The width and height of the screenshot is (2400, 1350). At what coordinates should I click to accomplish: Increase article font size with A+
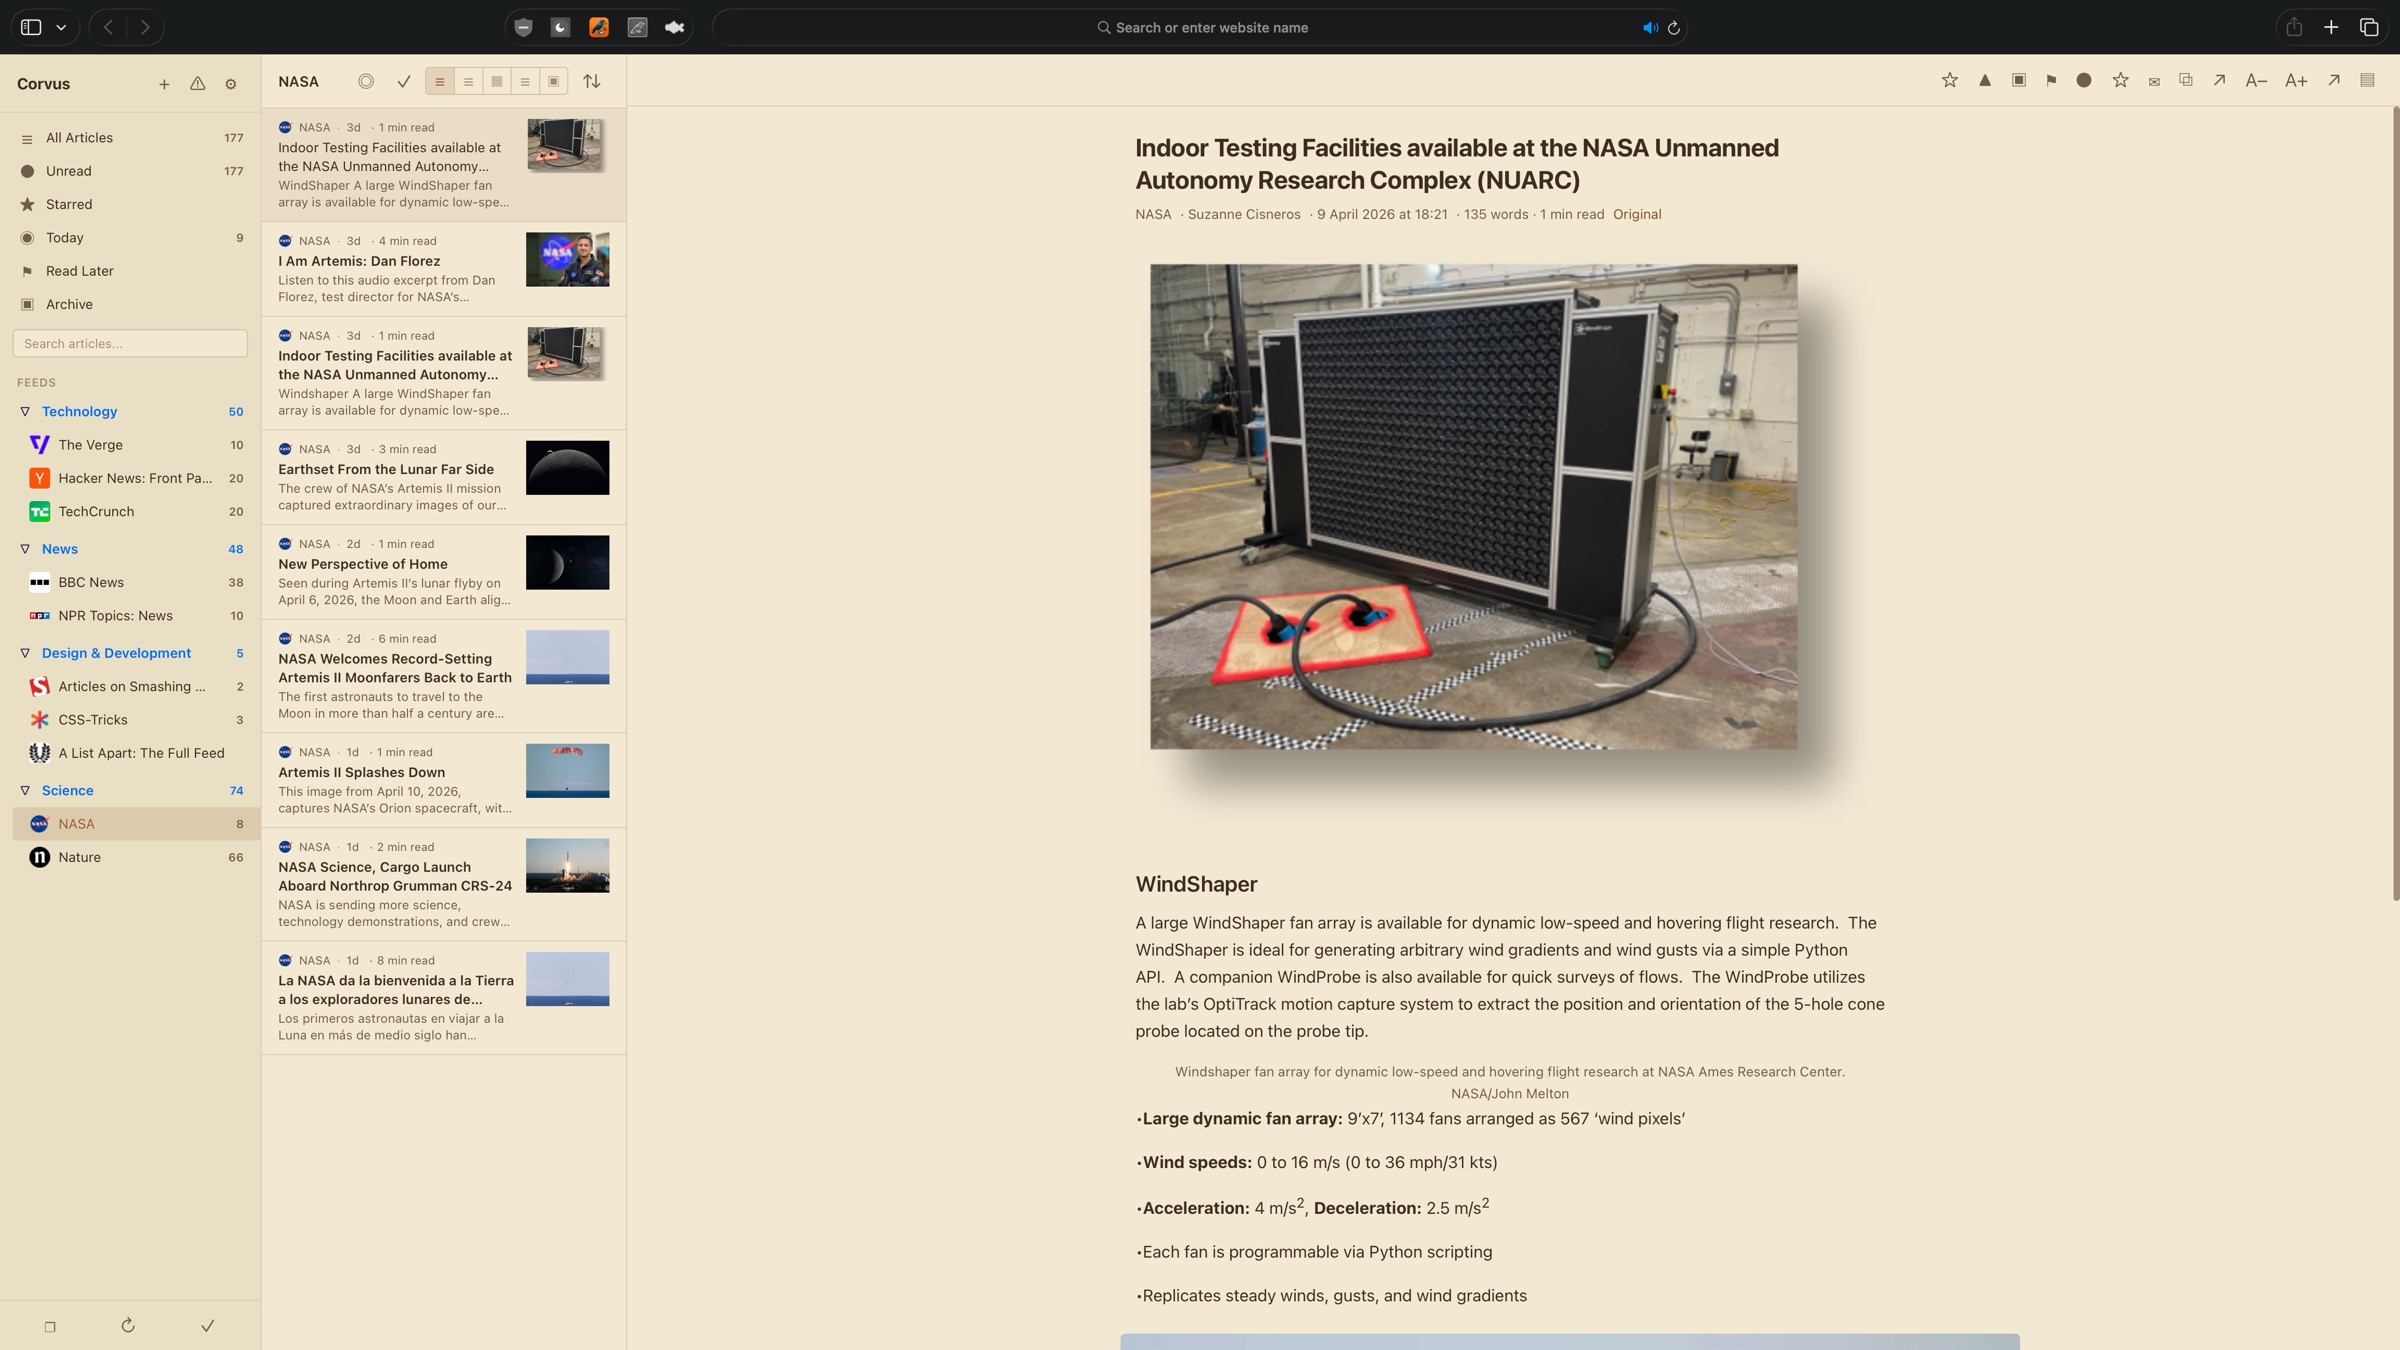pos(2295,81)
